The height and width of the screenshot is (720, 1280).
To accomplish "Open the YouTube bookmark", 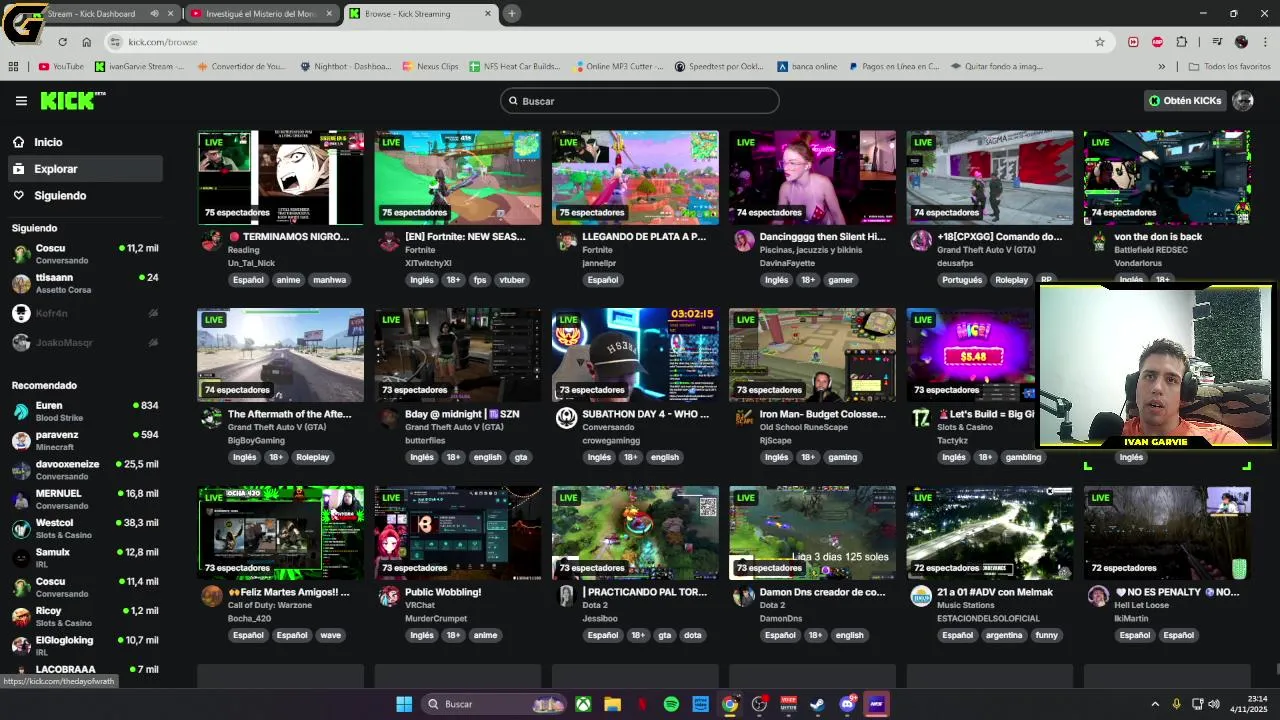I will 61,67.
